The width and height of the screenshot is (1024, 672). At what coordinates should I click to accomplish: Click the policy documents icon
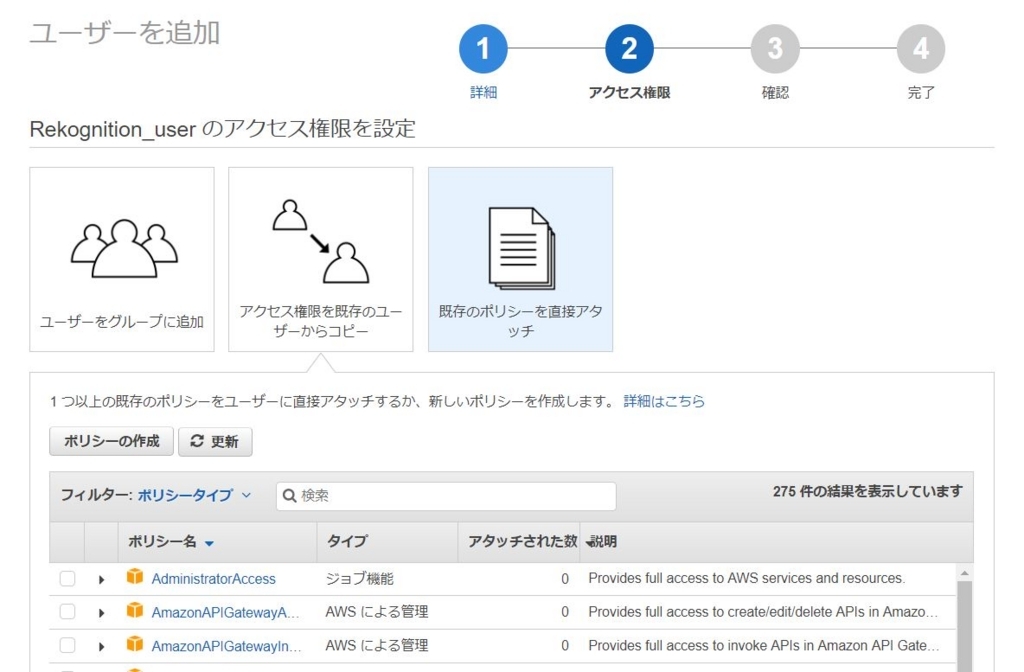click(522, 248)
